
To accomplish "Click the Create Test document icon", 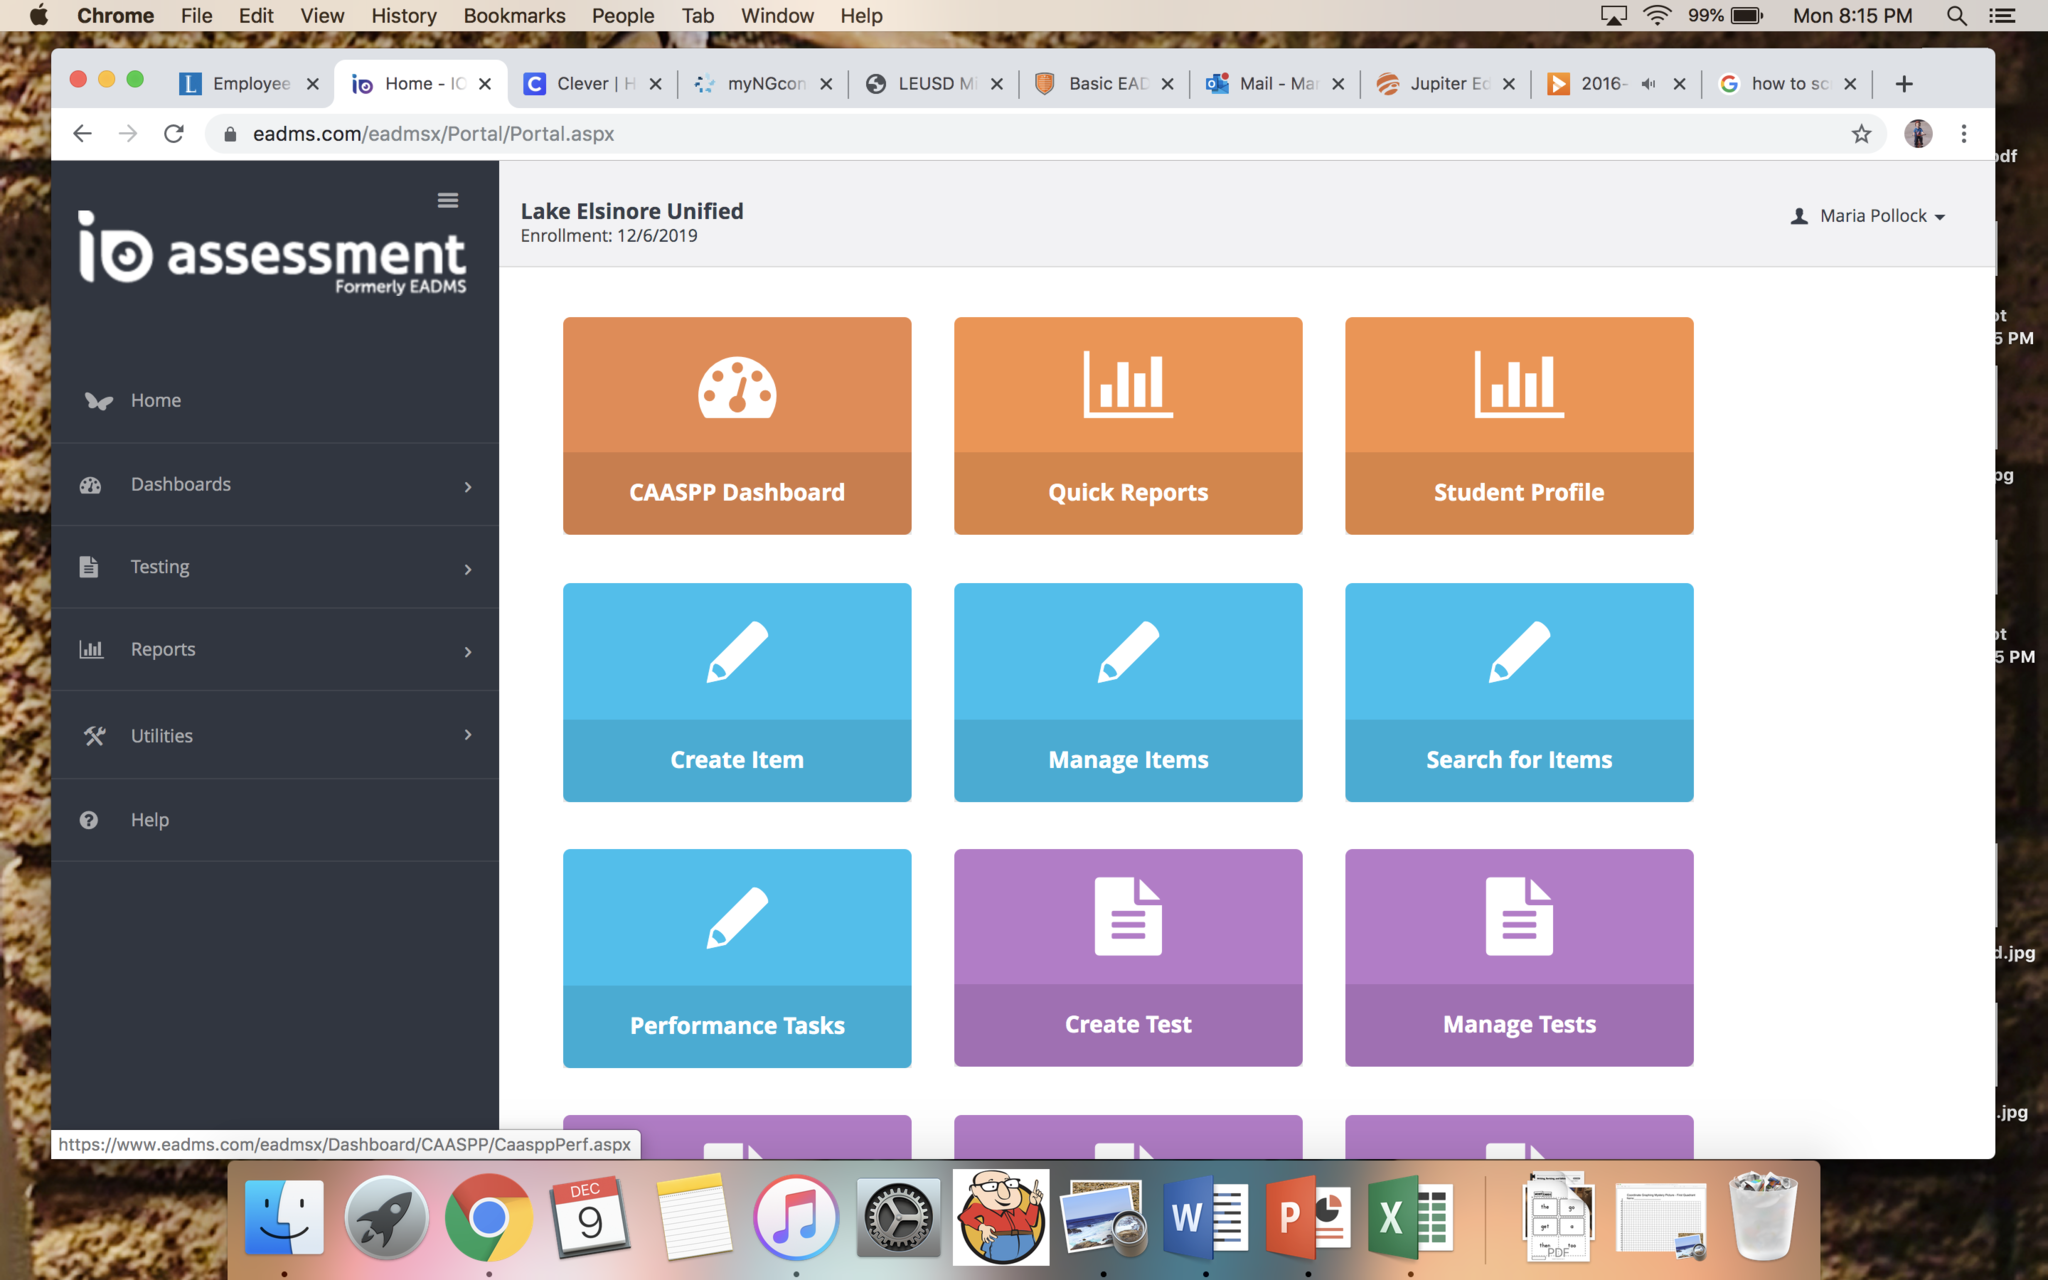I will pyautogui.click(x=1127, y=916).
